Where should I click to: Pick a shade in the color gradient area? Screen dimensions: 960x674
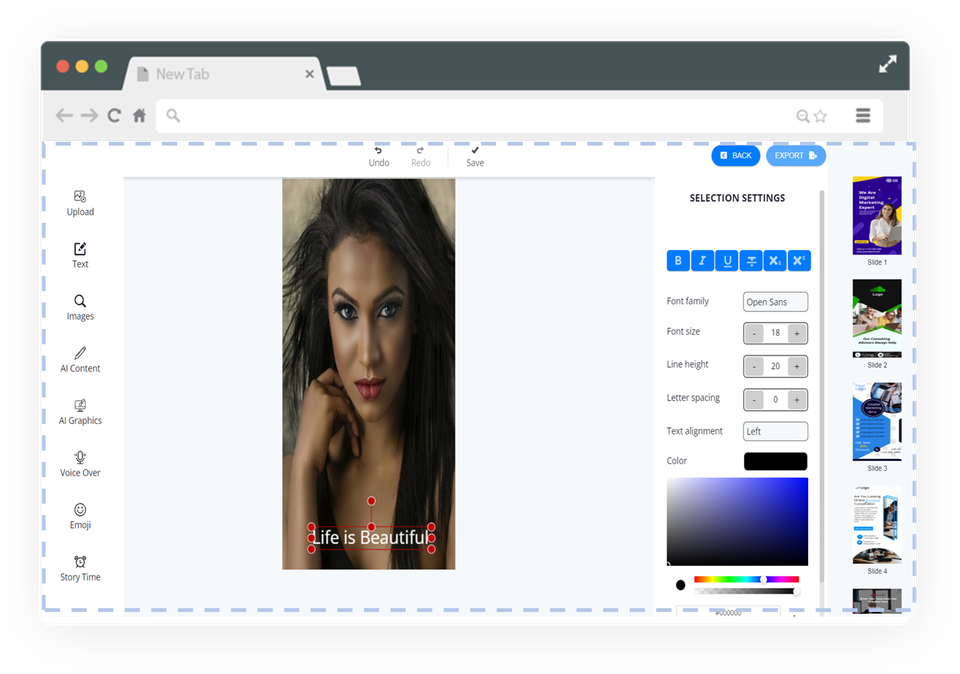(737, 522)
